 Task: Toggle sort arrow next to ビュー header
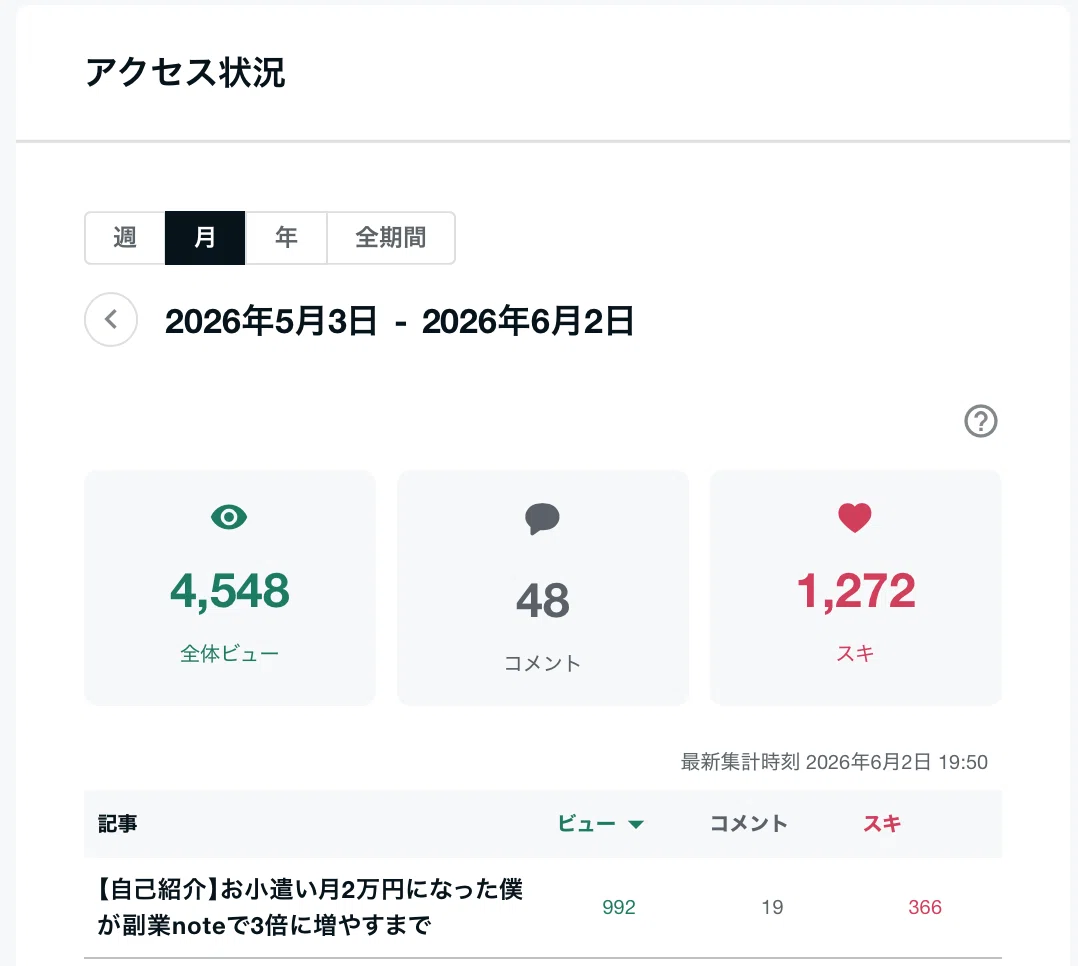click(x=636, y=824)
